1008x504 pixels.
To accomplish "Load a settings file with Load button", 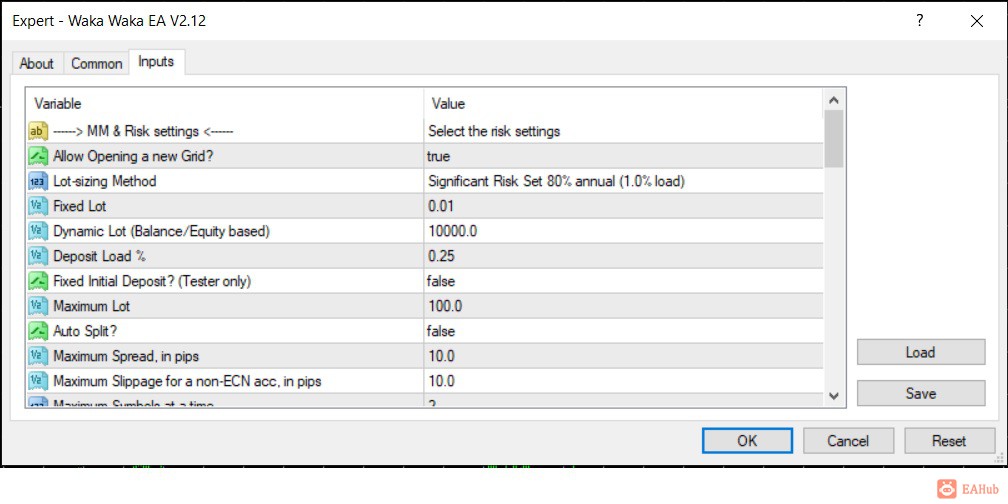I will click(x=921, y=352).
